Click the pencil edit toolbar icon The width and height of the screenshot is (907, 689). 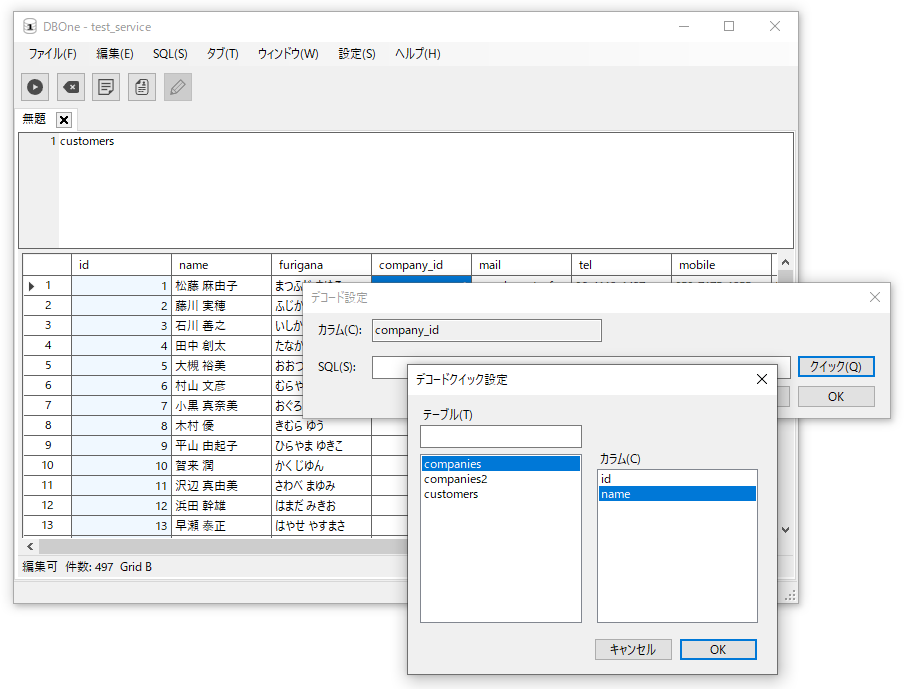tap(178, 87)
